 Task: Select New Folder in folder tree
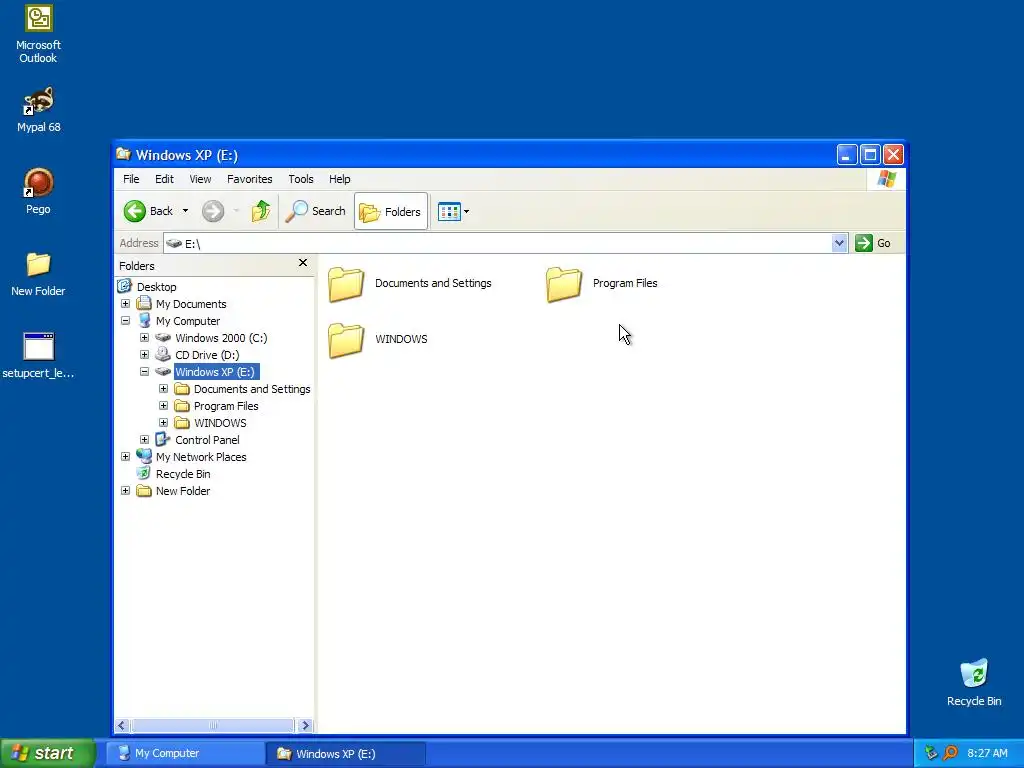tap(183, 490)
